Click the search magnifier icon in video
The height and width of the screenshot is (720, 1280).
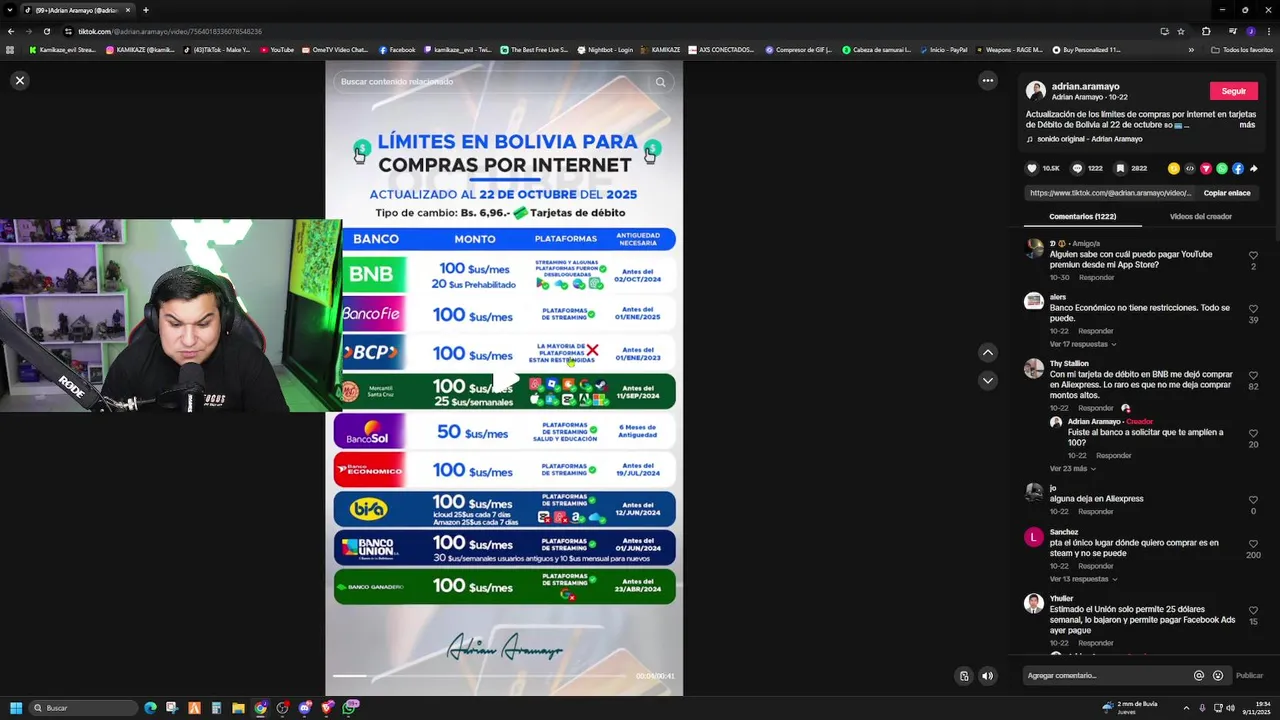pyautogui.click(x=660, y=82)
